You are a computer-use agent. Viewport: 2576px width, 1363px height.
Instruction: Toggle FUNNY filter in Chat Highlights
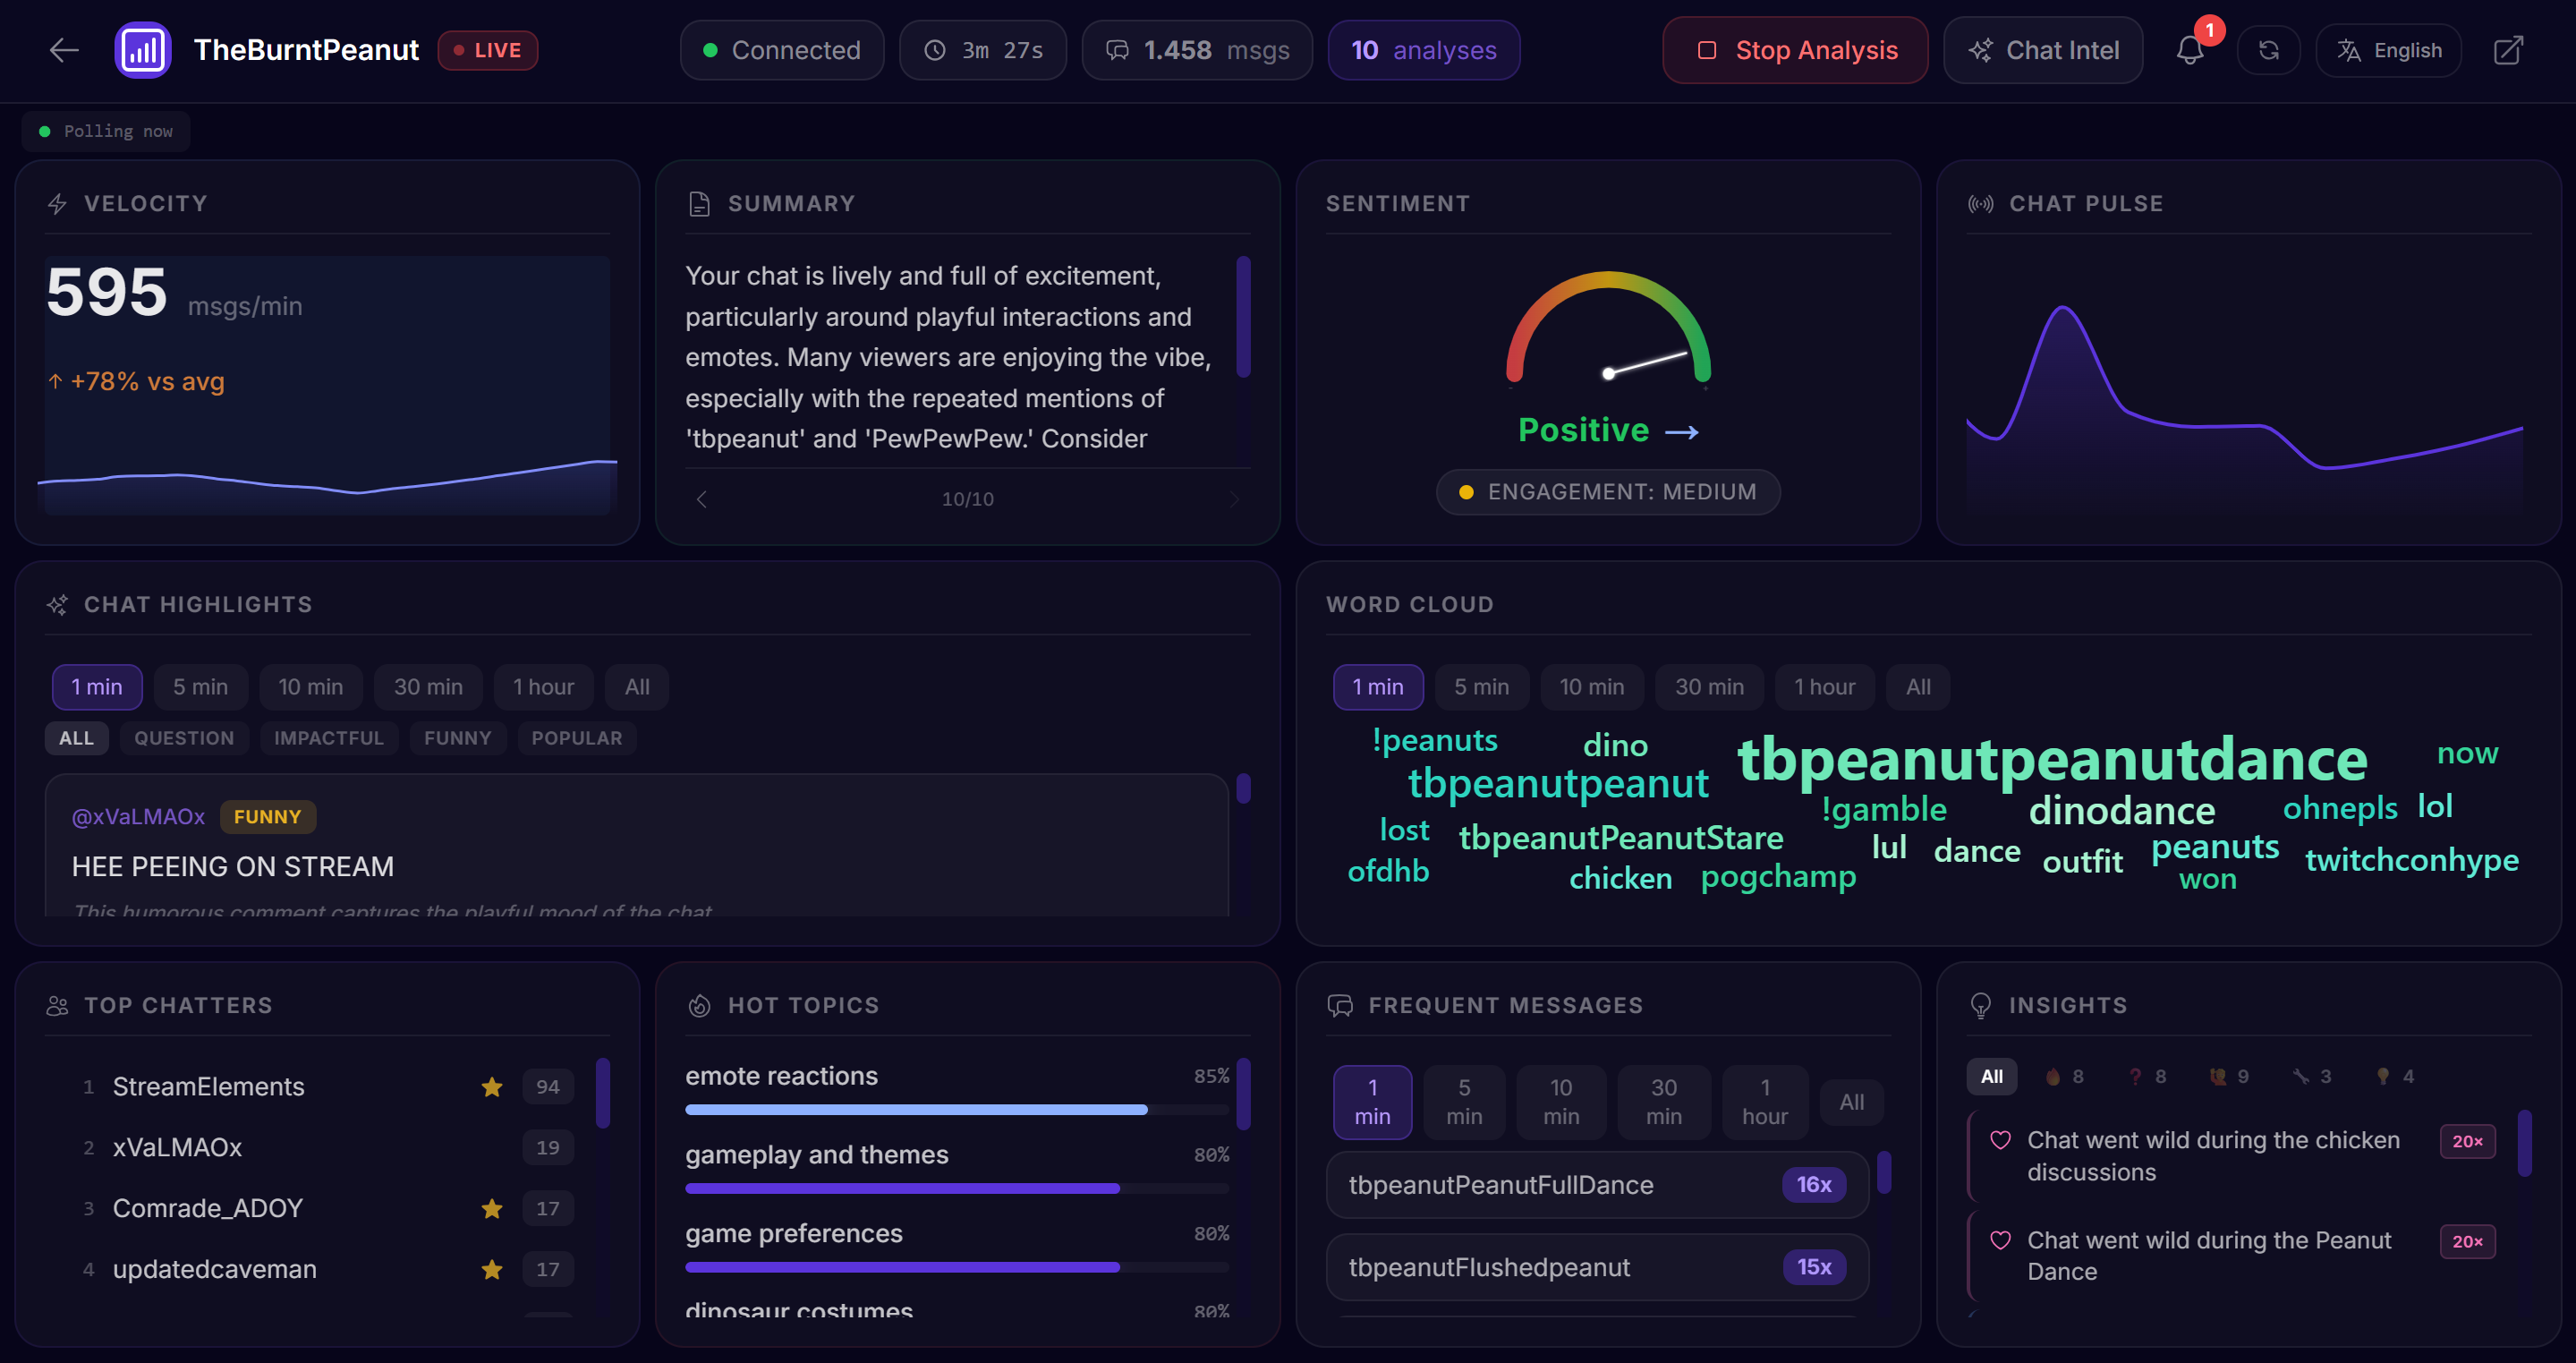(x=457, y=738)
